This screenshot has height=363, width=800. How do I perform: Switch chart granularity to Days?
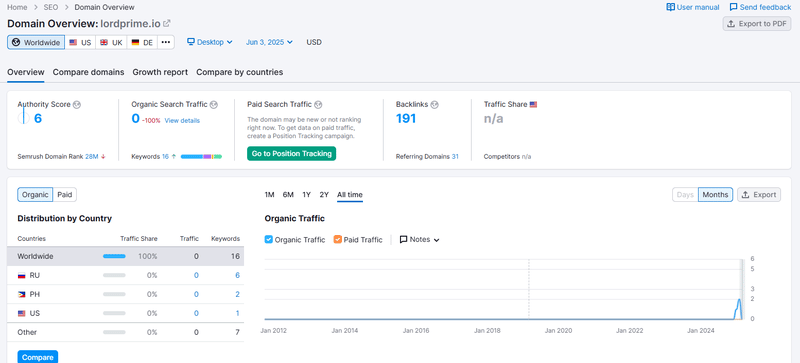[x=685, y=195]
